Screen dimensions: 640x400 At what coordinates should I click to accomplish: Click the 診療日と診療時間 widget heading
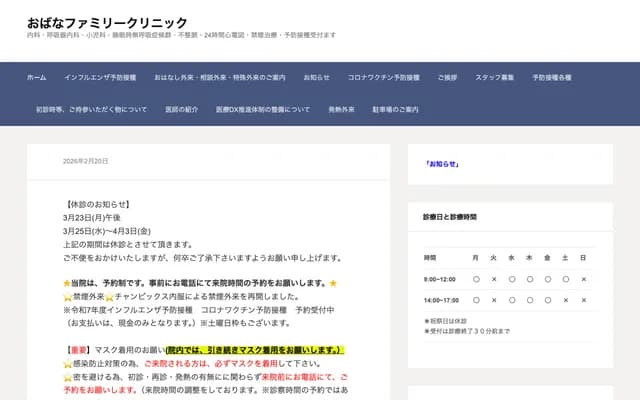click(x=450, y=216)
